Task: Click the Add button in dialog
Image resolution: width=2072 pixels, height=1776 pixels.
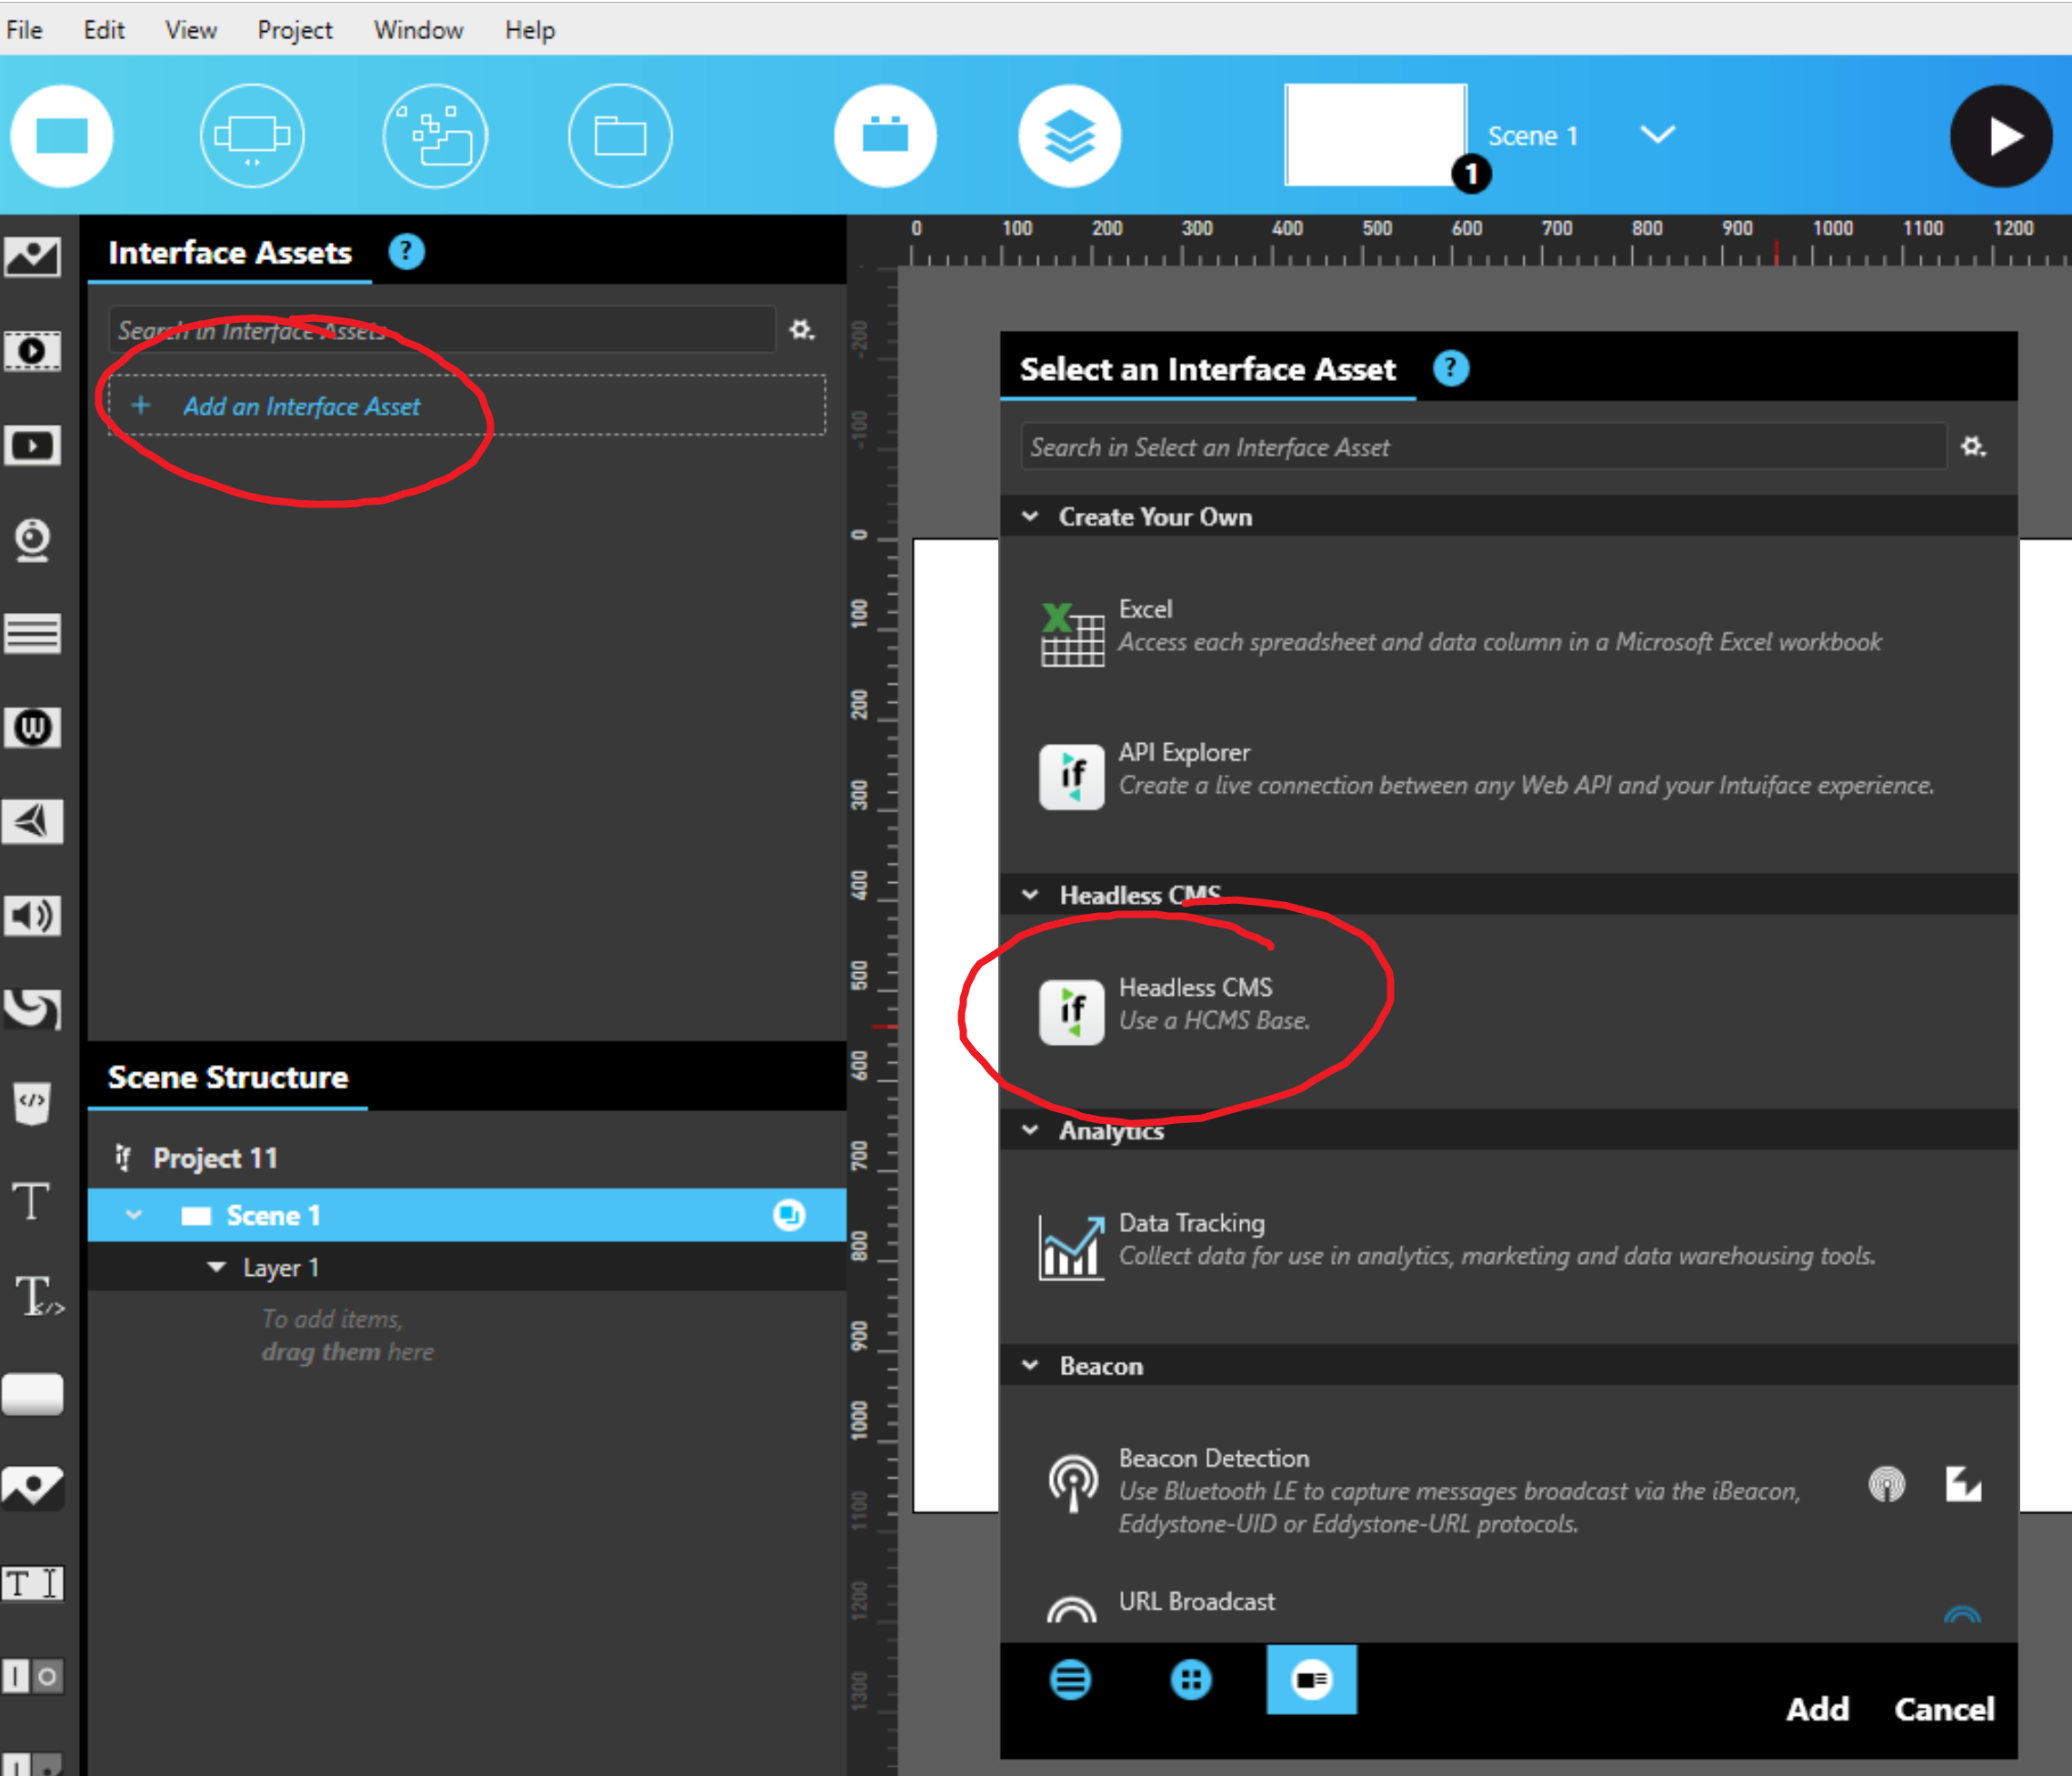Action: point(1817,1709)
